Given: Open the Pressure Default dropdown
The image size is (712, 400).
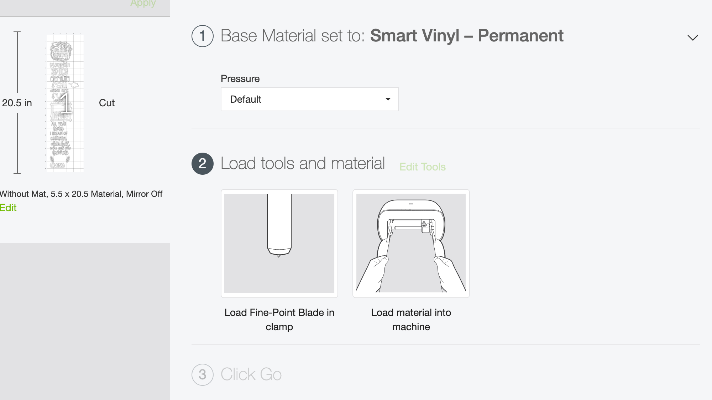Looking at the screenshot, I should [x=309, y=99].
